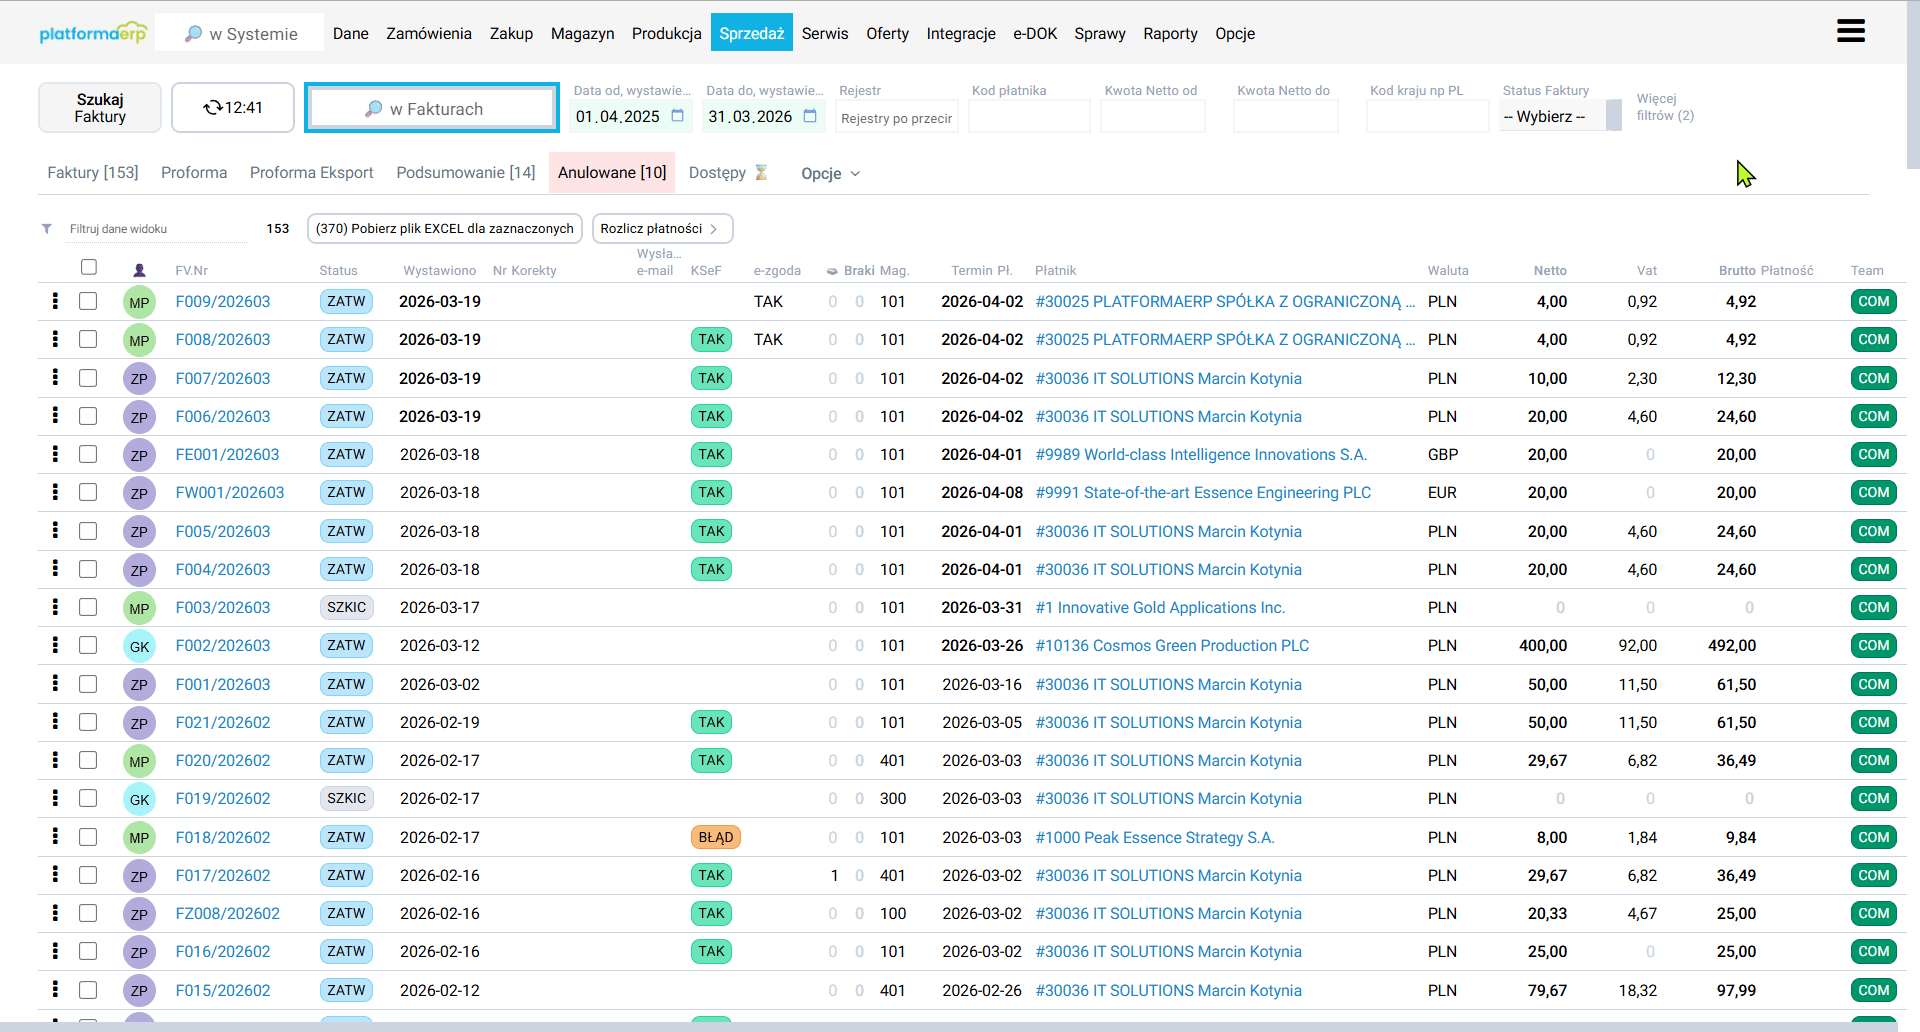
Task: Switch to the Anulowane [10] tab
Action: click(612, 172)
